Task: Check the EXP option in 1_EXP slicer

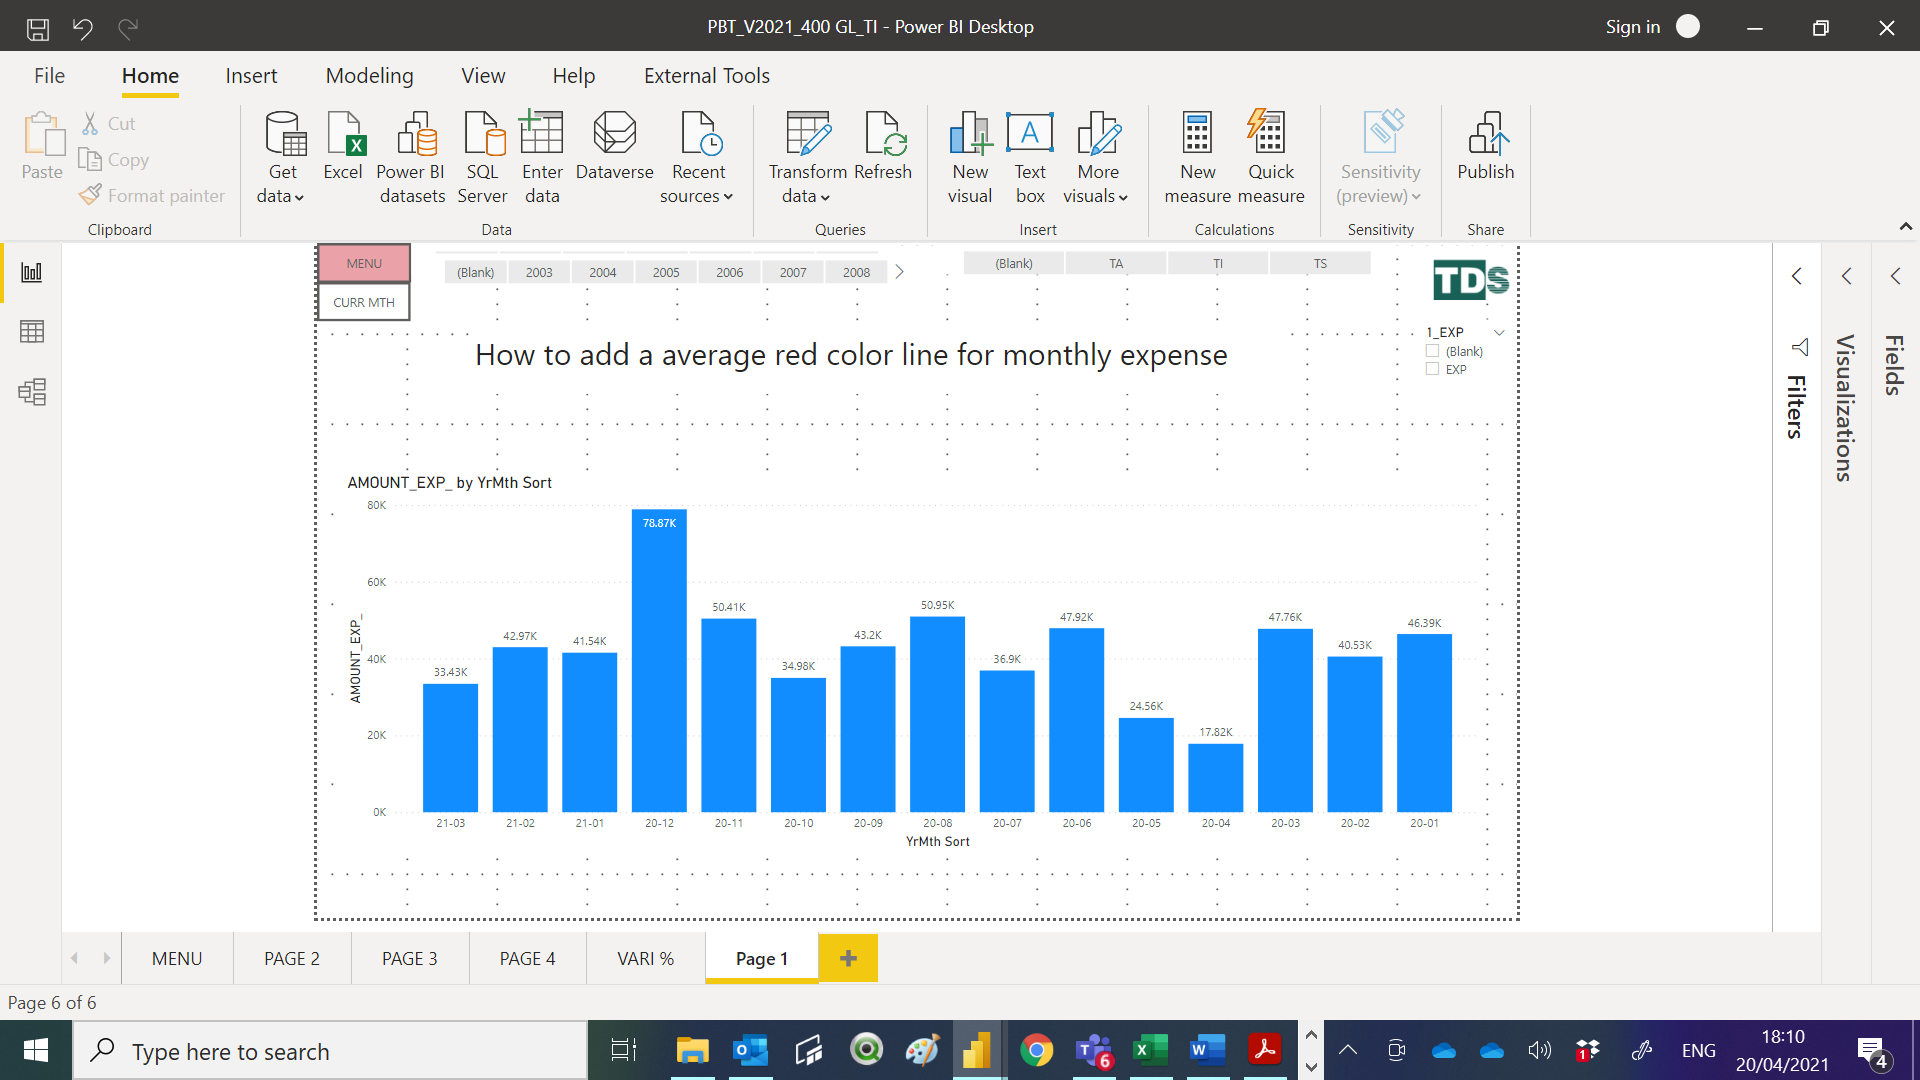Action: 1433,369
